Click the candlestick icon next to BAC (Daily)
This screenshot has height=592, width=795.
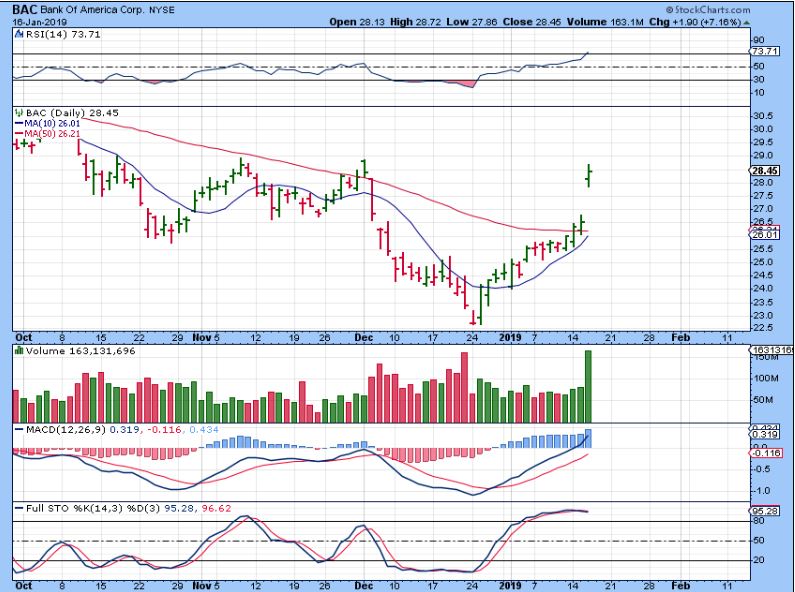[x=19, y=113]
